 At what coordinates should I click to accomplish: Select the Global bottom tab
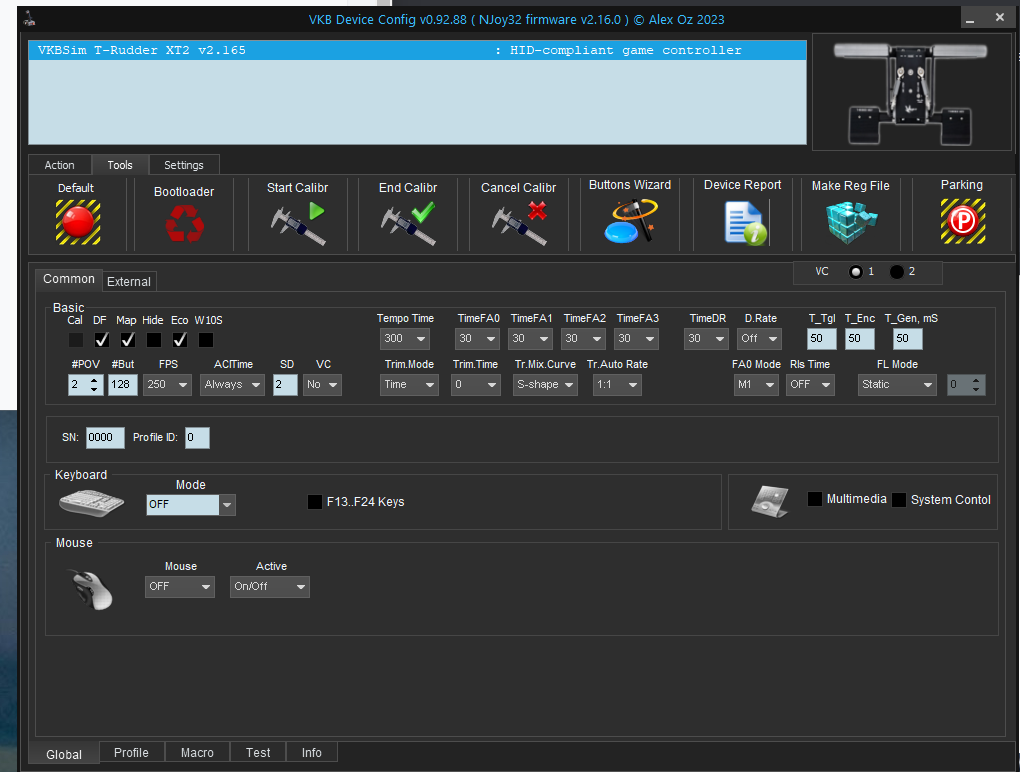click(64, 754)
